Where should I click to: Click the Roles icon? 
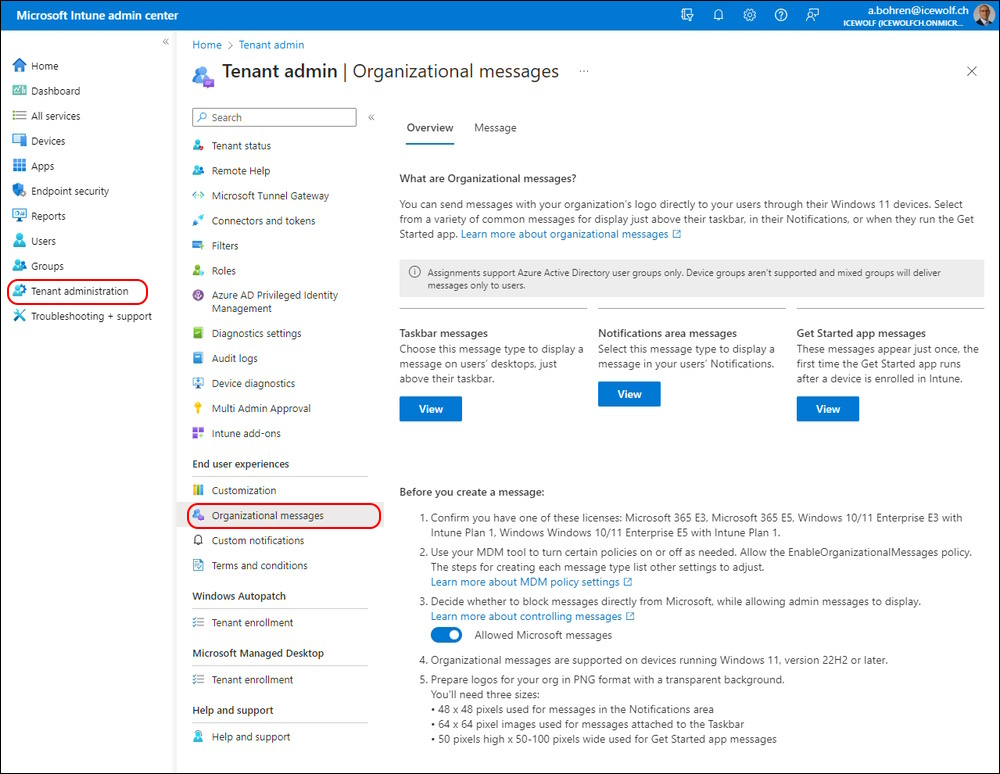coord(198,270)
